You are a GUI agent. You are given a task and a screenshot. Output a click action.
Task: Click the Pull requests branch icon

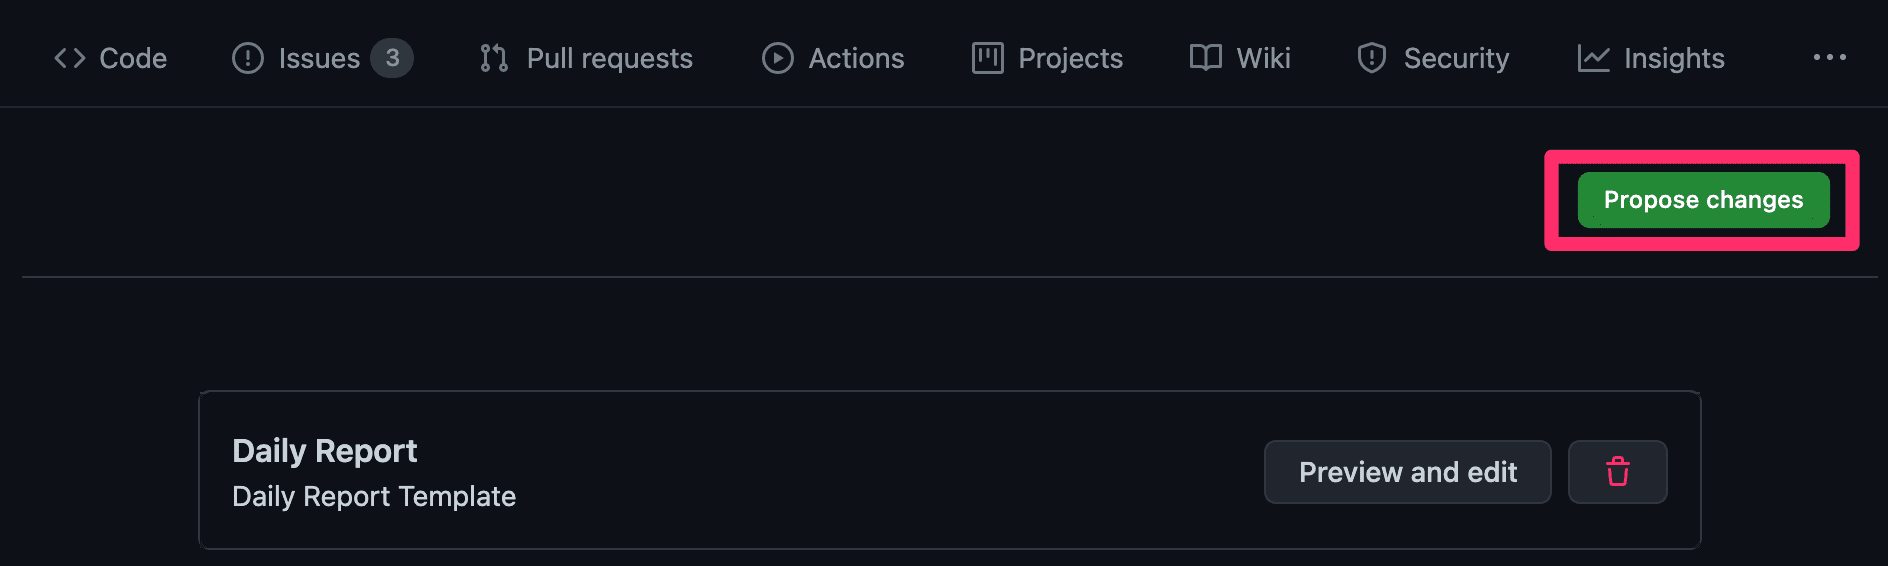(494, 58)
